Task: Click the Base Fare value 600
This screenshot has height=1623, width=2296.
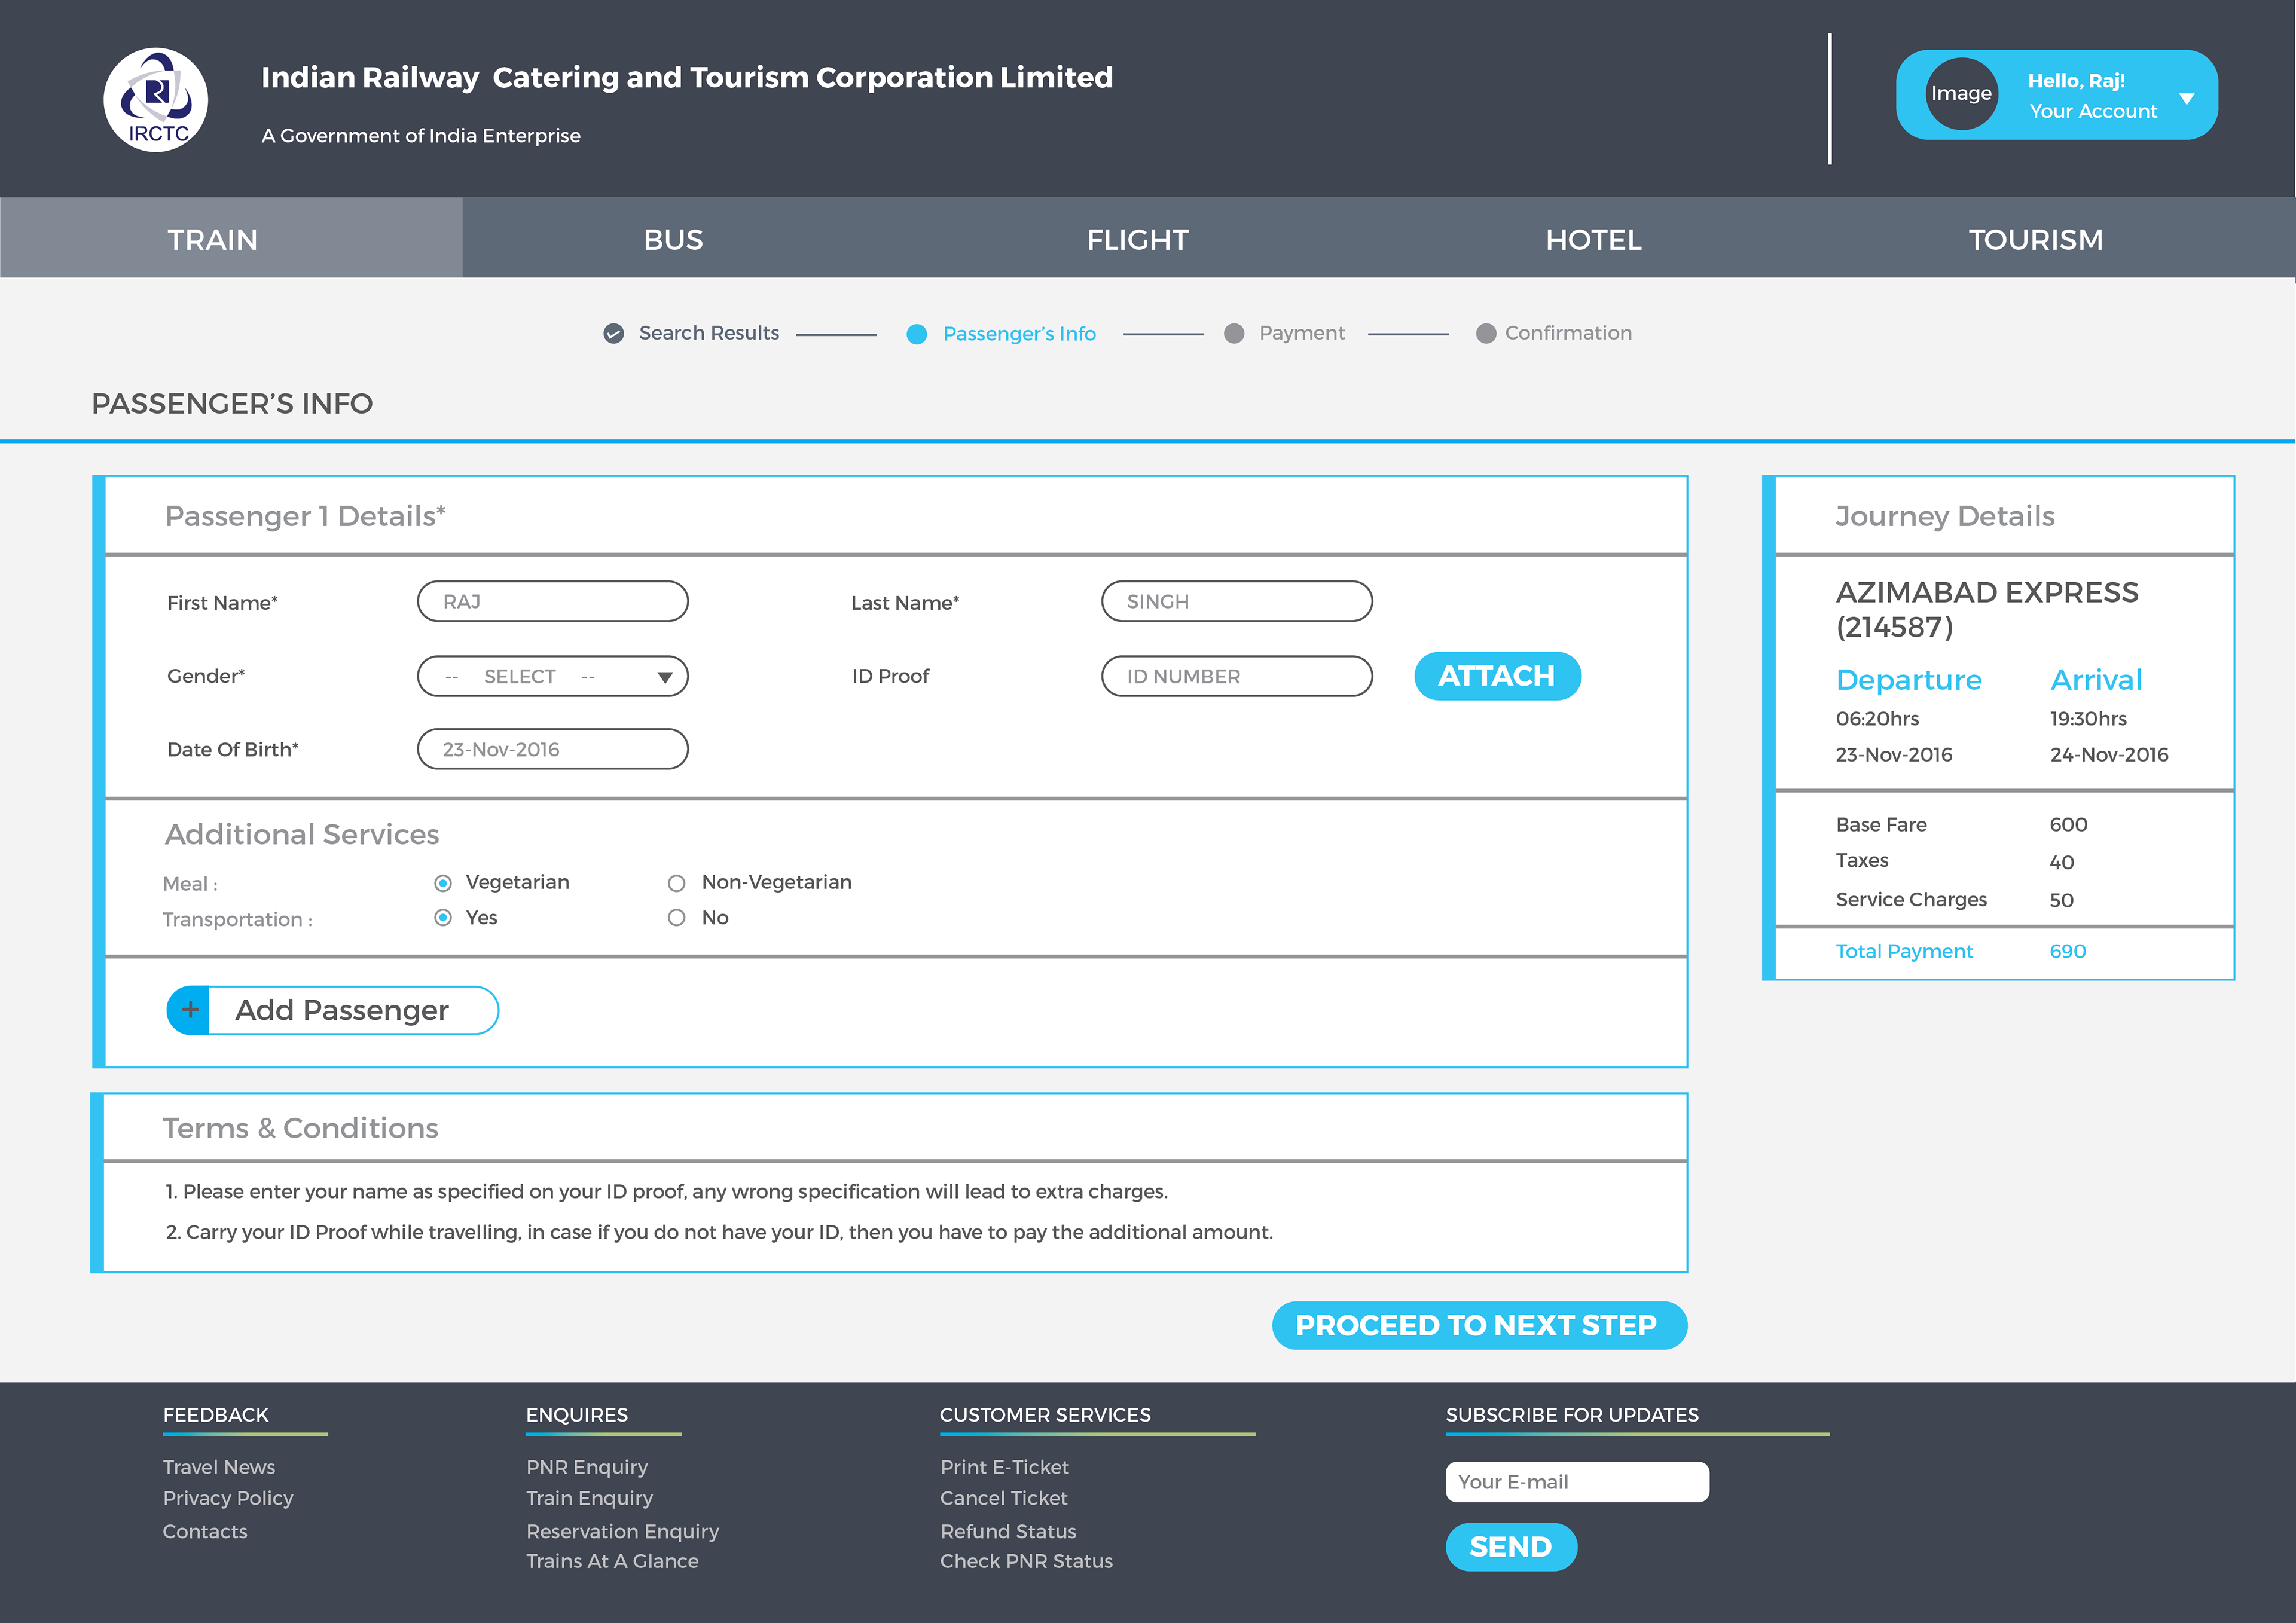Action: coord(2068,824)
